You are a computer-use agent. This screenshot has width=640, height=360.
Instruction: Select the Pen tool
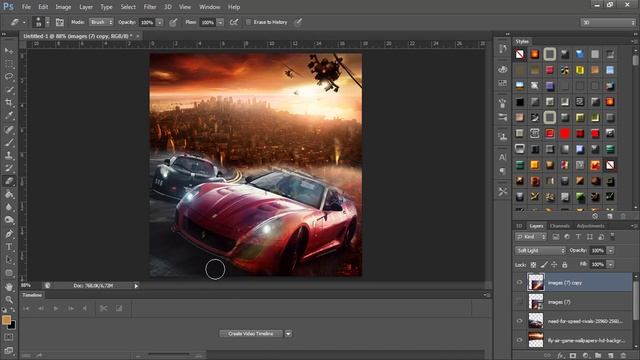[x=9, y=234]
